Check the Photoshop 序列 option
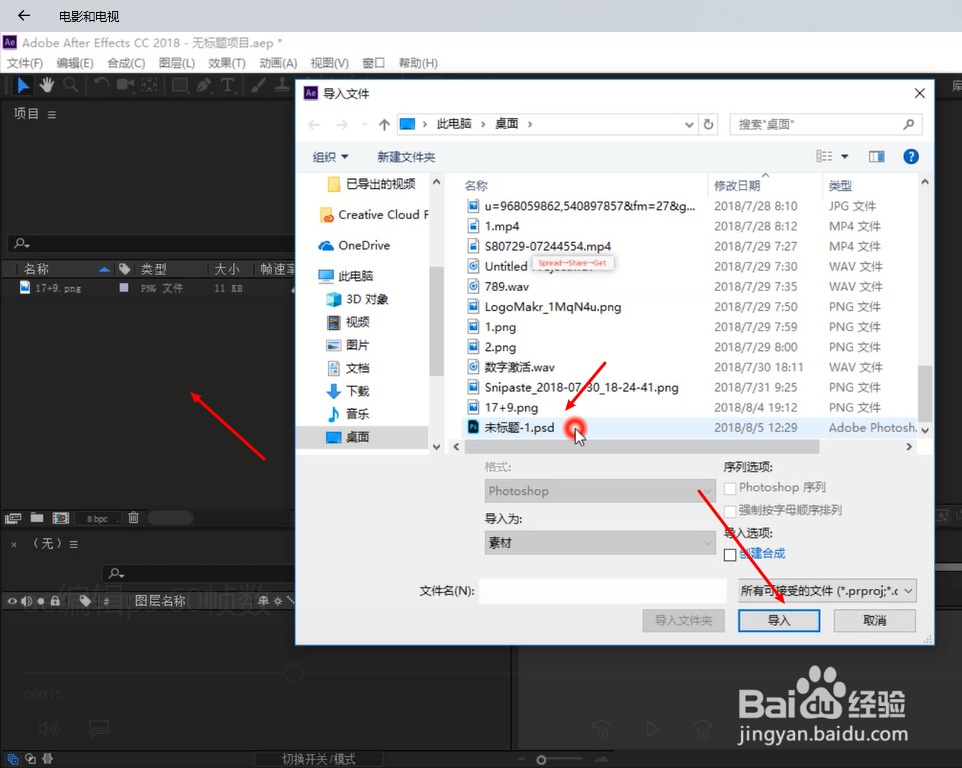 730,488
